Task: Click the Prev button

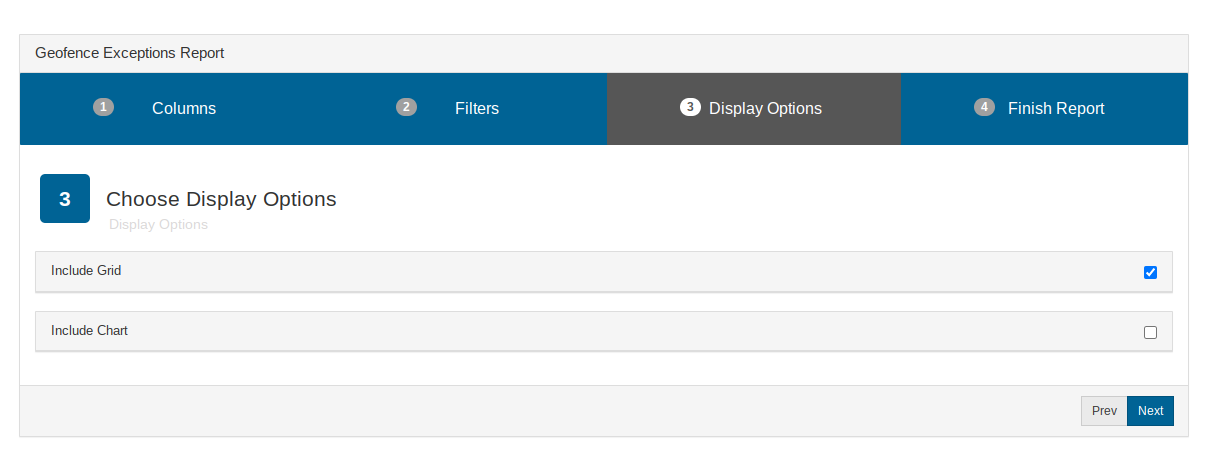Action: 1104,411
